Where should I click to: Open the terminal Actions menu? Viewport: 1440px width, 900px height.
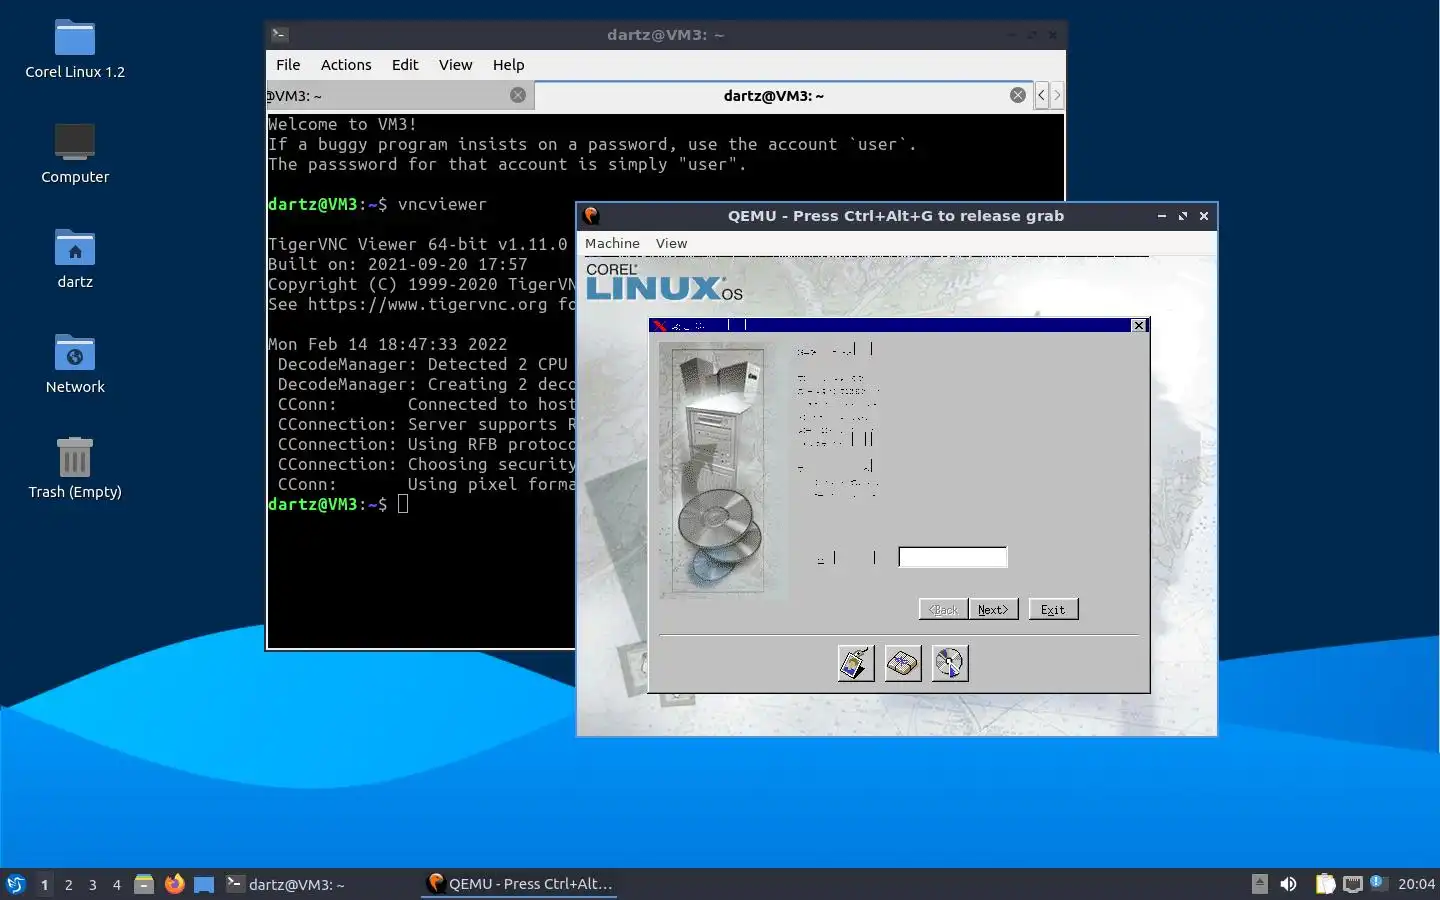[346, 64]
